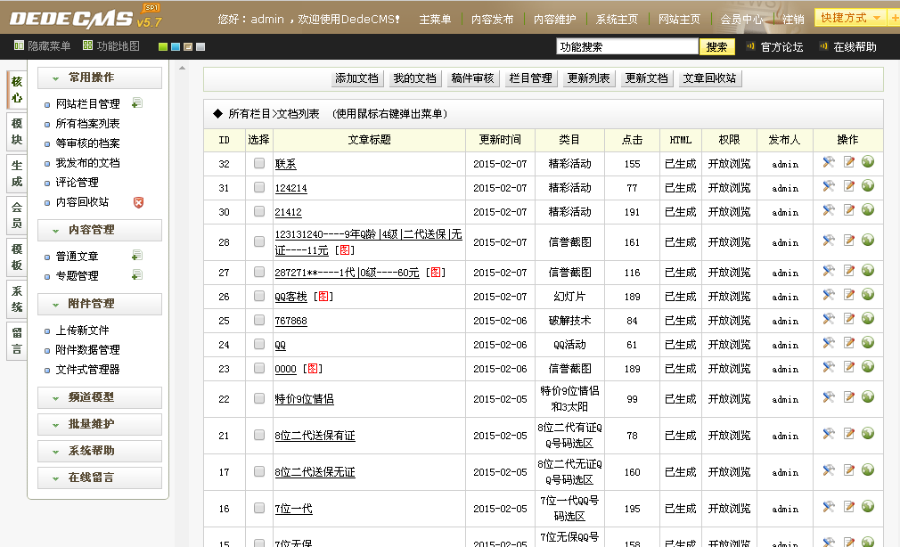
Task: Select checkbox for article 21412
Action: pyautogui.click(x=259, y=211)
